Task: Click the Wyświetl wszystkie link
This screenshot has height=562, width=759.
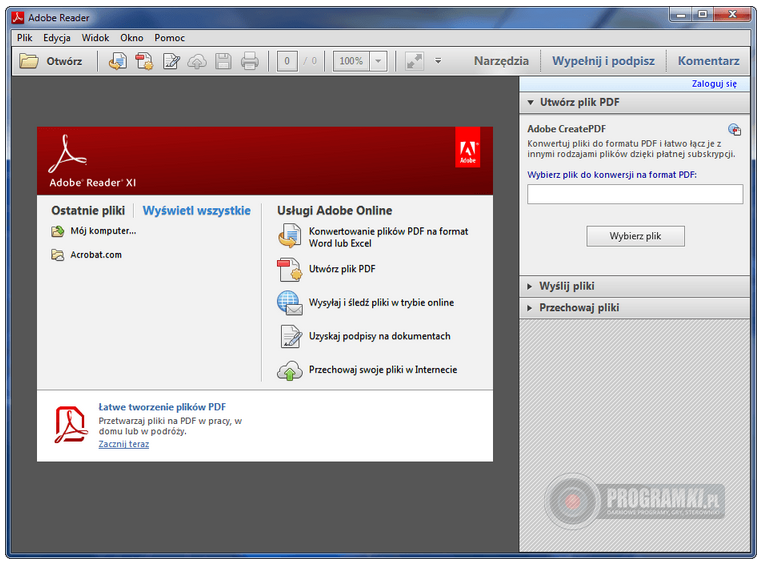Action: (197, 211)
